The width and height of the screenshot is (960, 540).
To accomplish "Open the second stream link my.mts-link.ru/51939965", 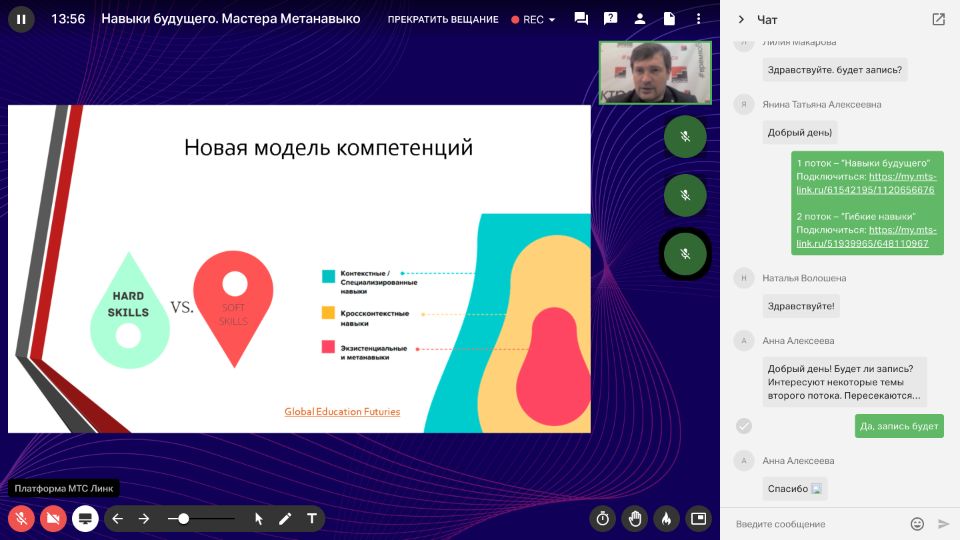I will tap(866, 236).
